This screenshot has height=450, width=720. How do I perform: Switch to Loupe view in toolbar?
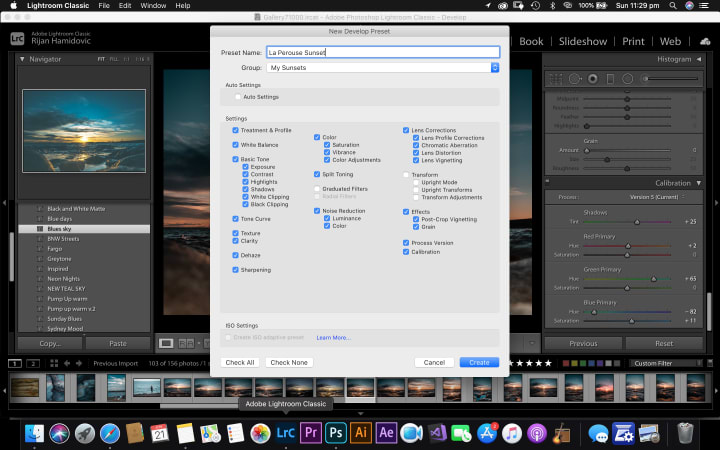click(x=166, y=343)
